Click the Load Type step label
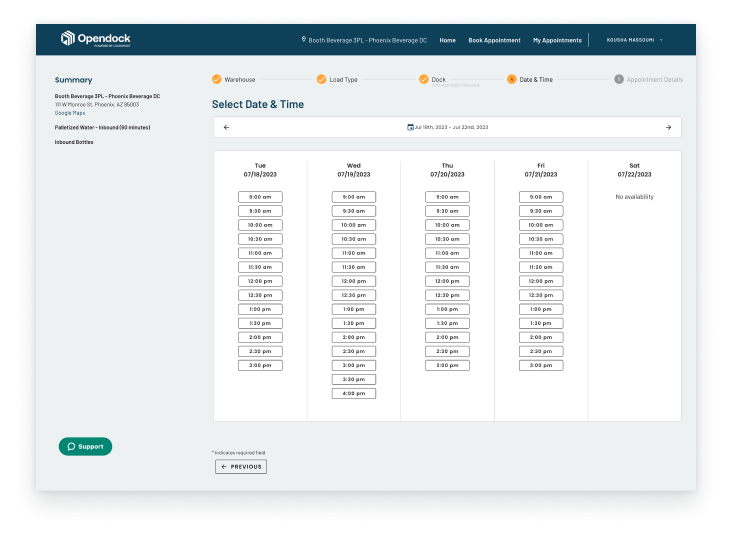The image size is (732, 539). click(344, 80)
